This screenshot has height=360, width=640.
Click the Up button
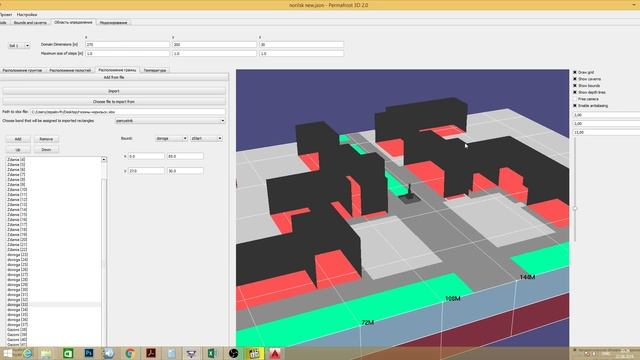tap(18, 150)
